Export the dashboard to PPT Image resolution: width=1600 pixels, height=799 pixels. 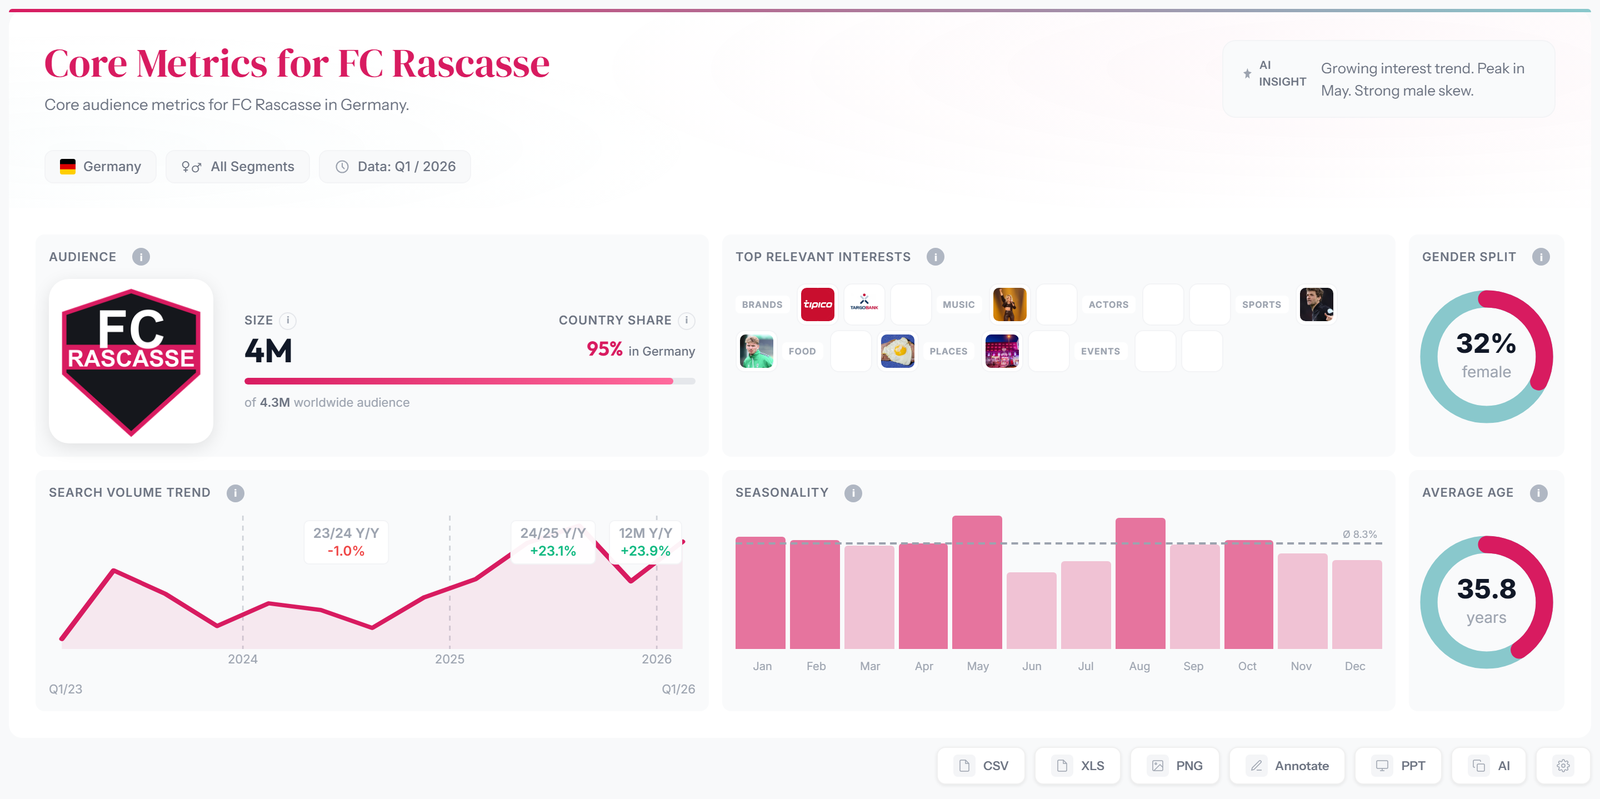[x=1398, y=766]
